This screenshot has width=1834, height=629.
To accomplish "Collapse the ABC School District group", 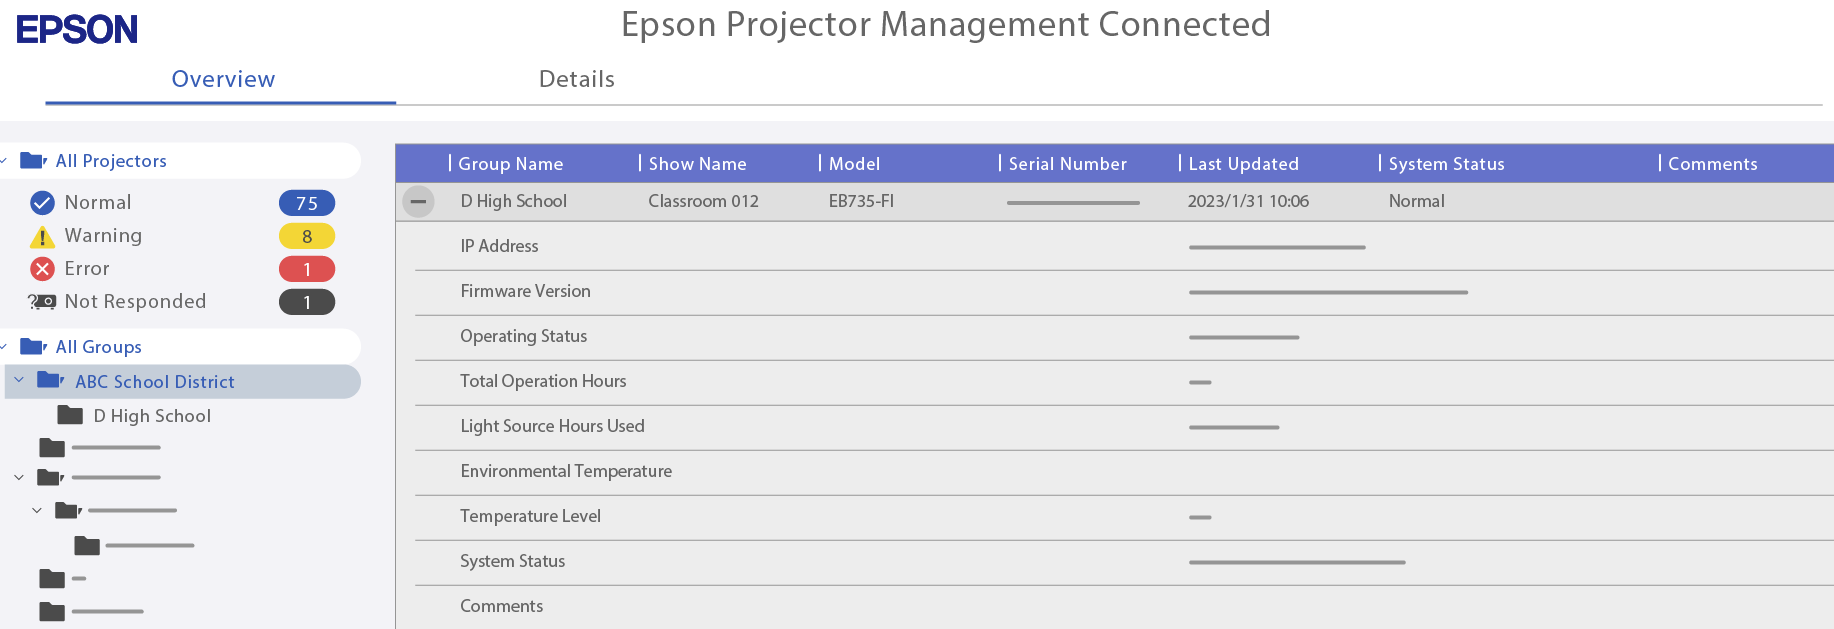I will (x=19, y=381).
